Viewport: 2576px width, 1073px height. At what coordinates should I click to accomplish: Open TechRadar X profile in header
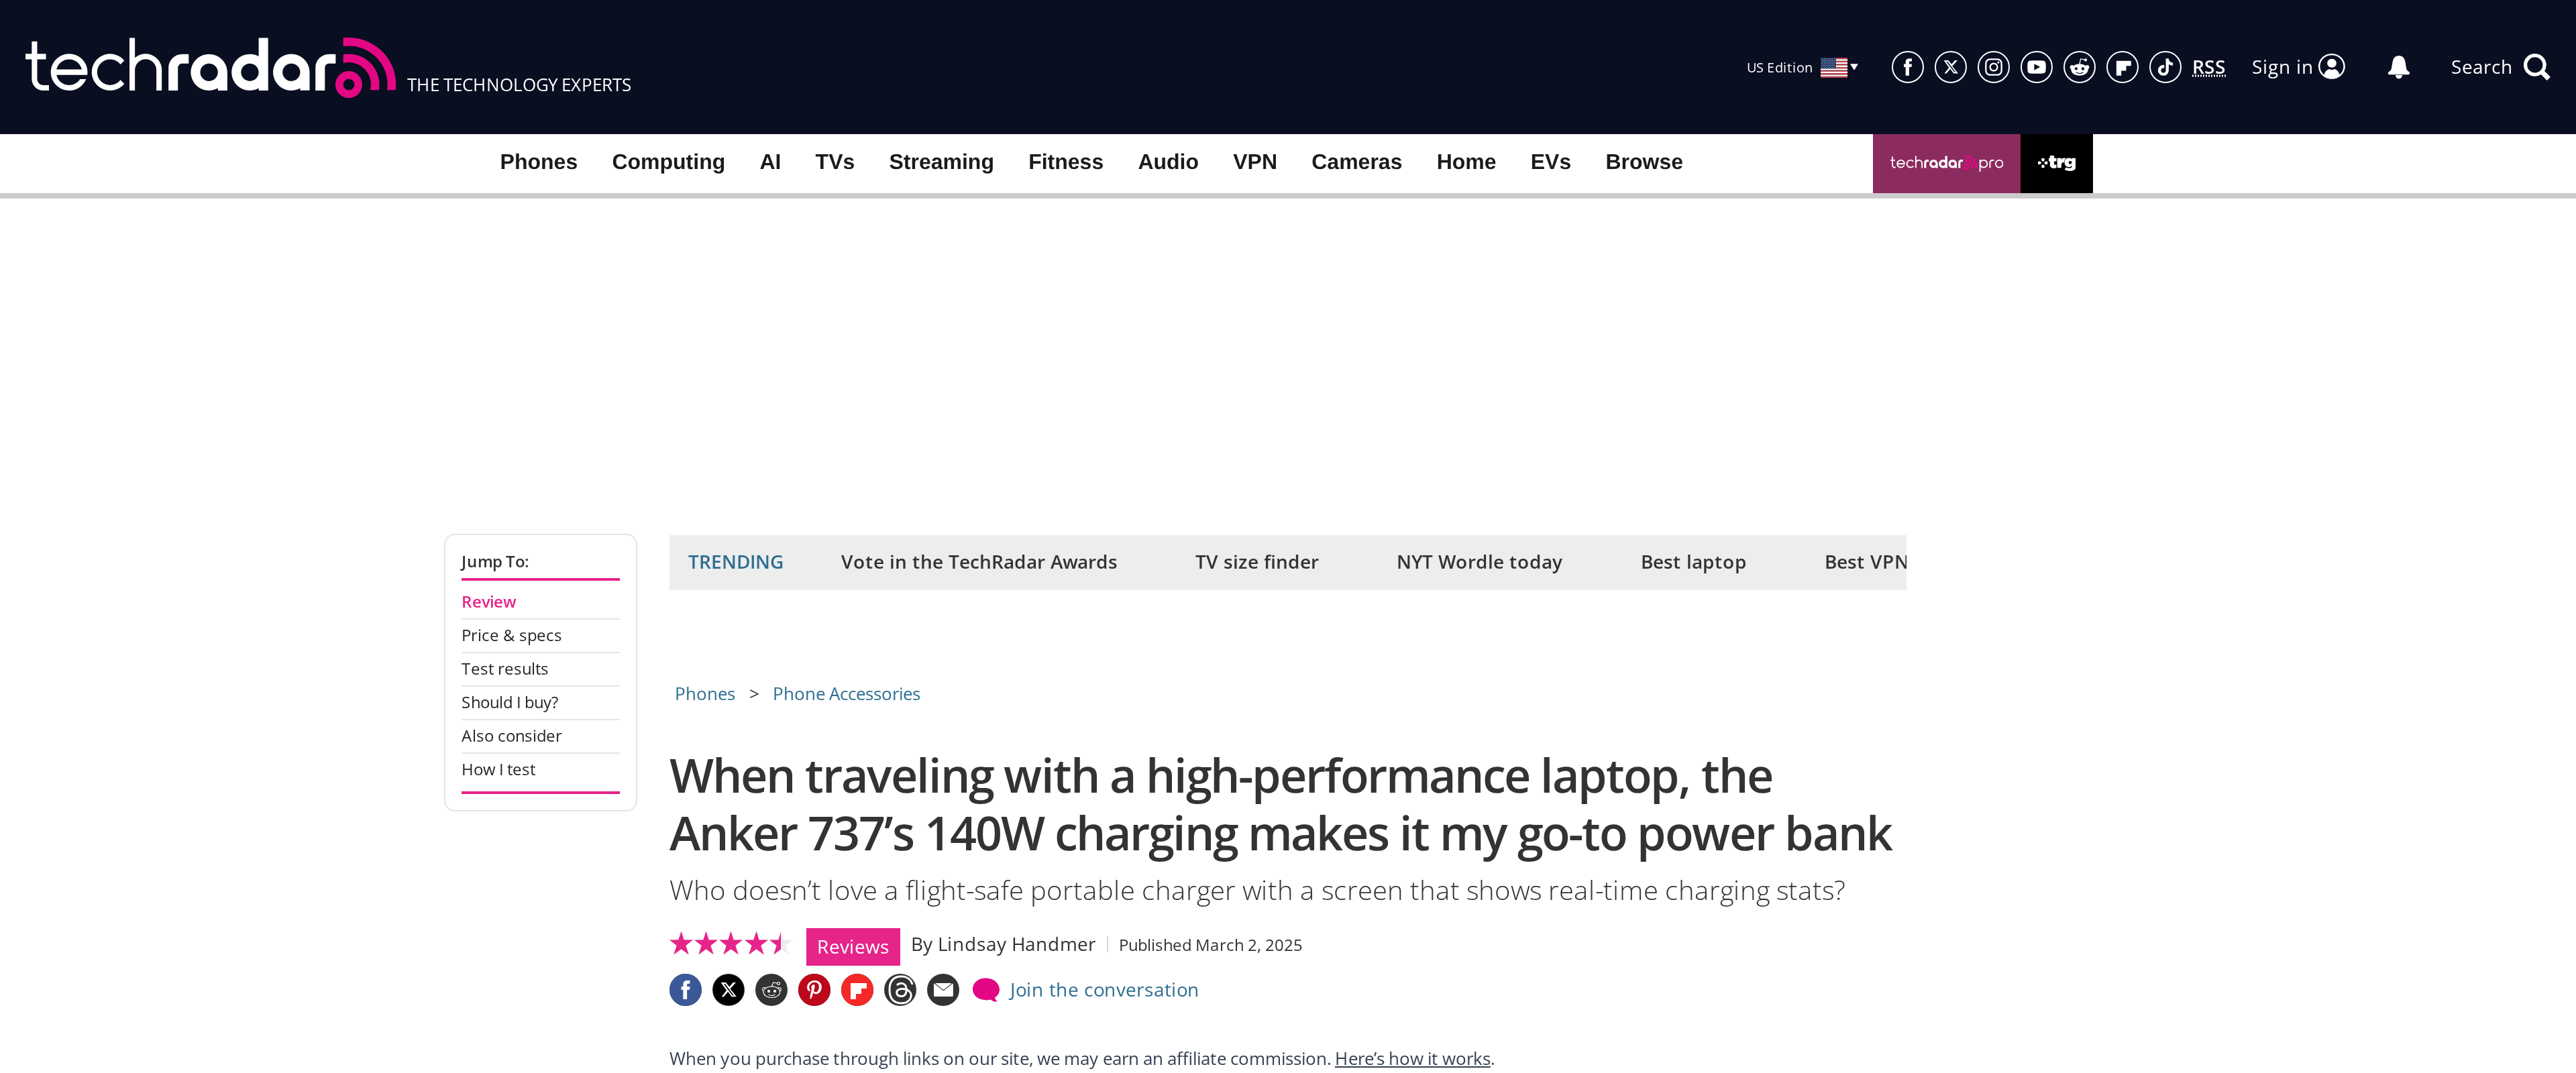[1950, 67]
